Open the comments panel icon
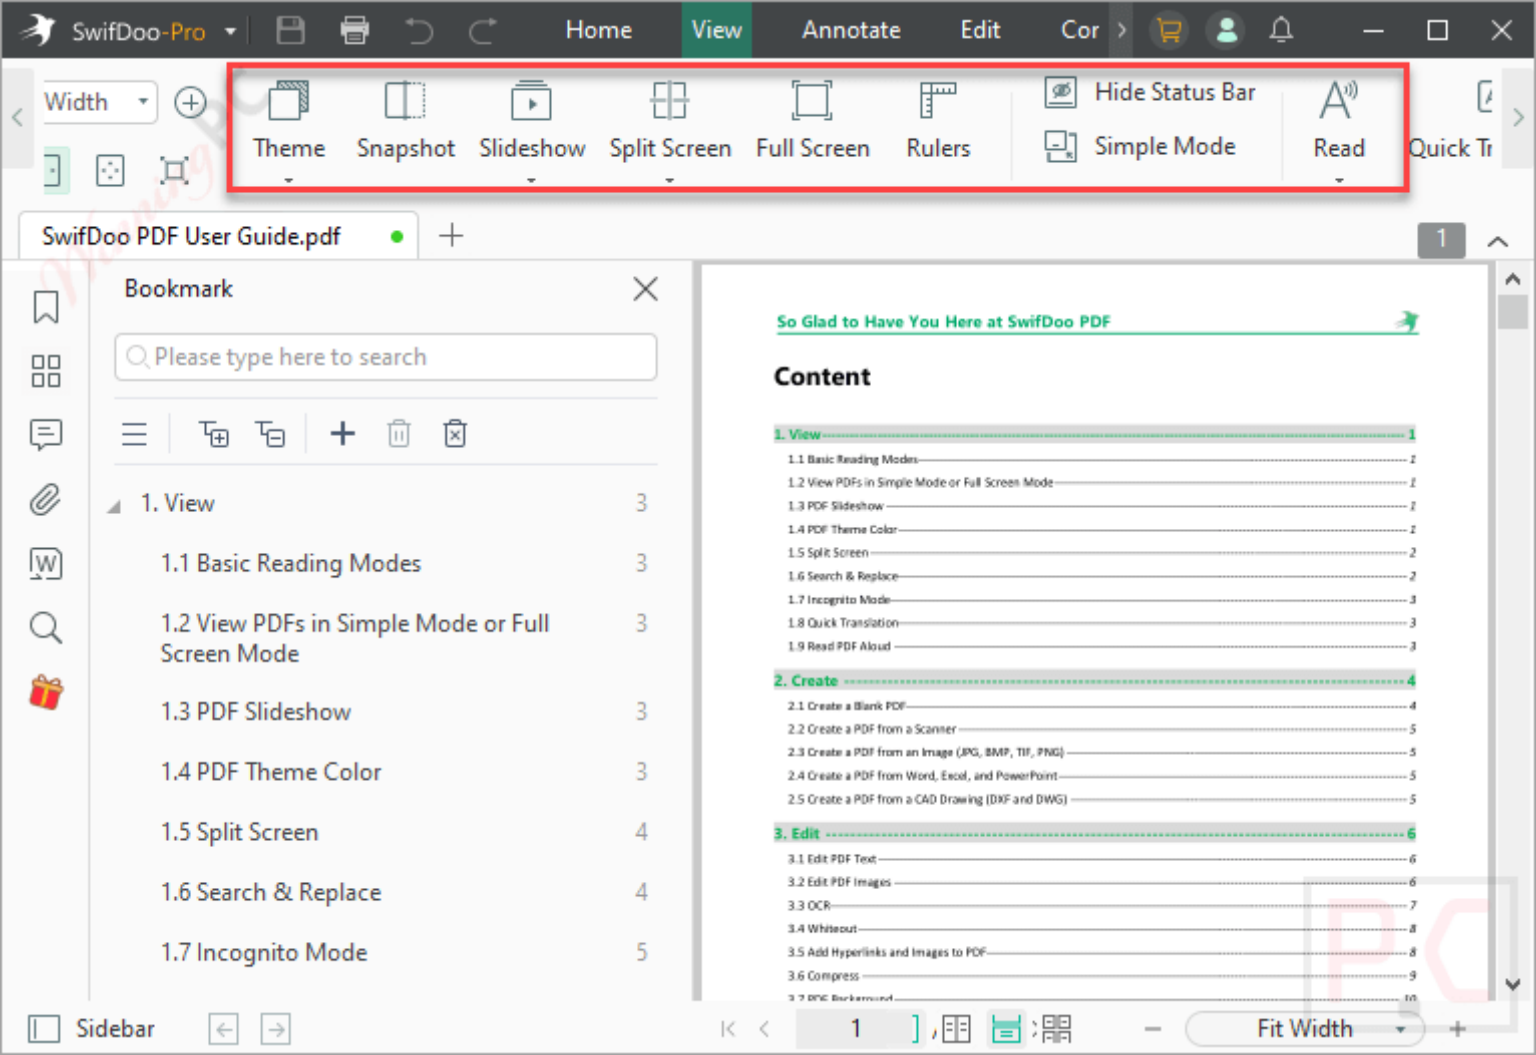The image size is (1536, 1055). pos(46,434)
